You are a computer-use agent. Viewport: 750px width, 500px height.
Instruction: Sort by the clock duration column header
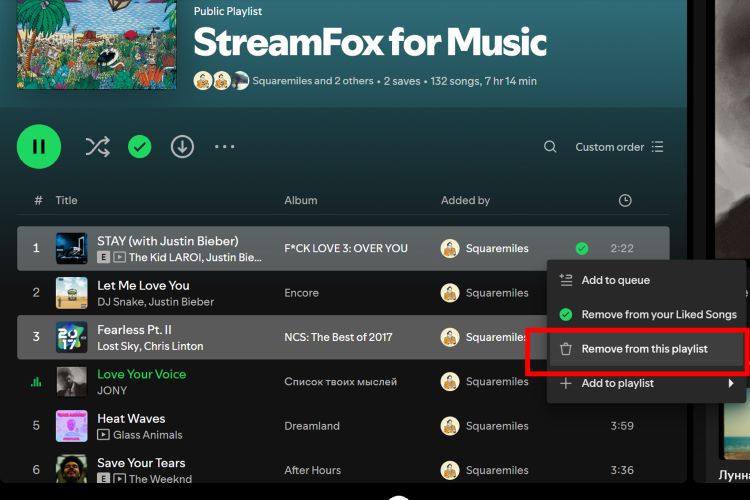(625, 200)
